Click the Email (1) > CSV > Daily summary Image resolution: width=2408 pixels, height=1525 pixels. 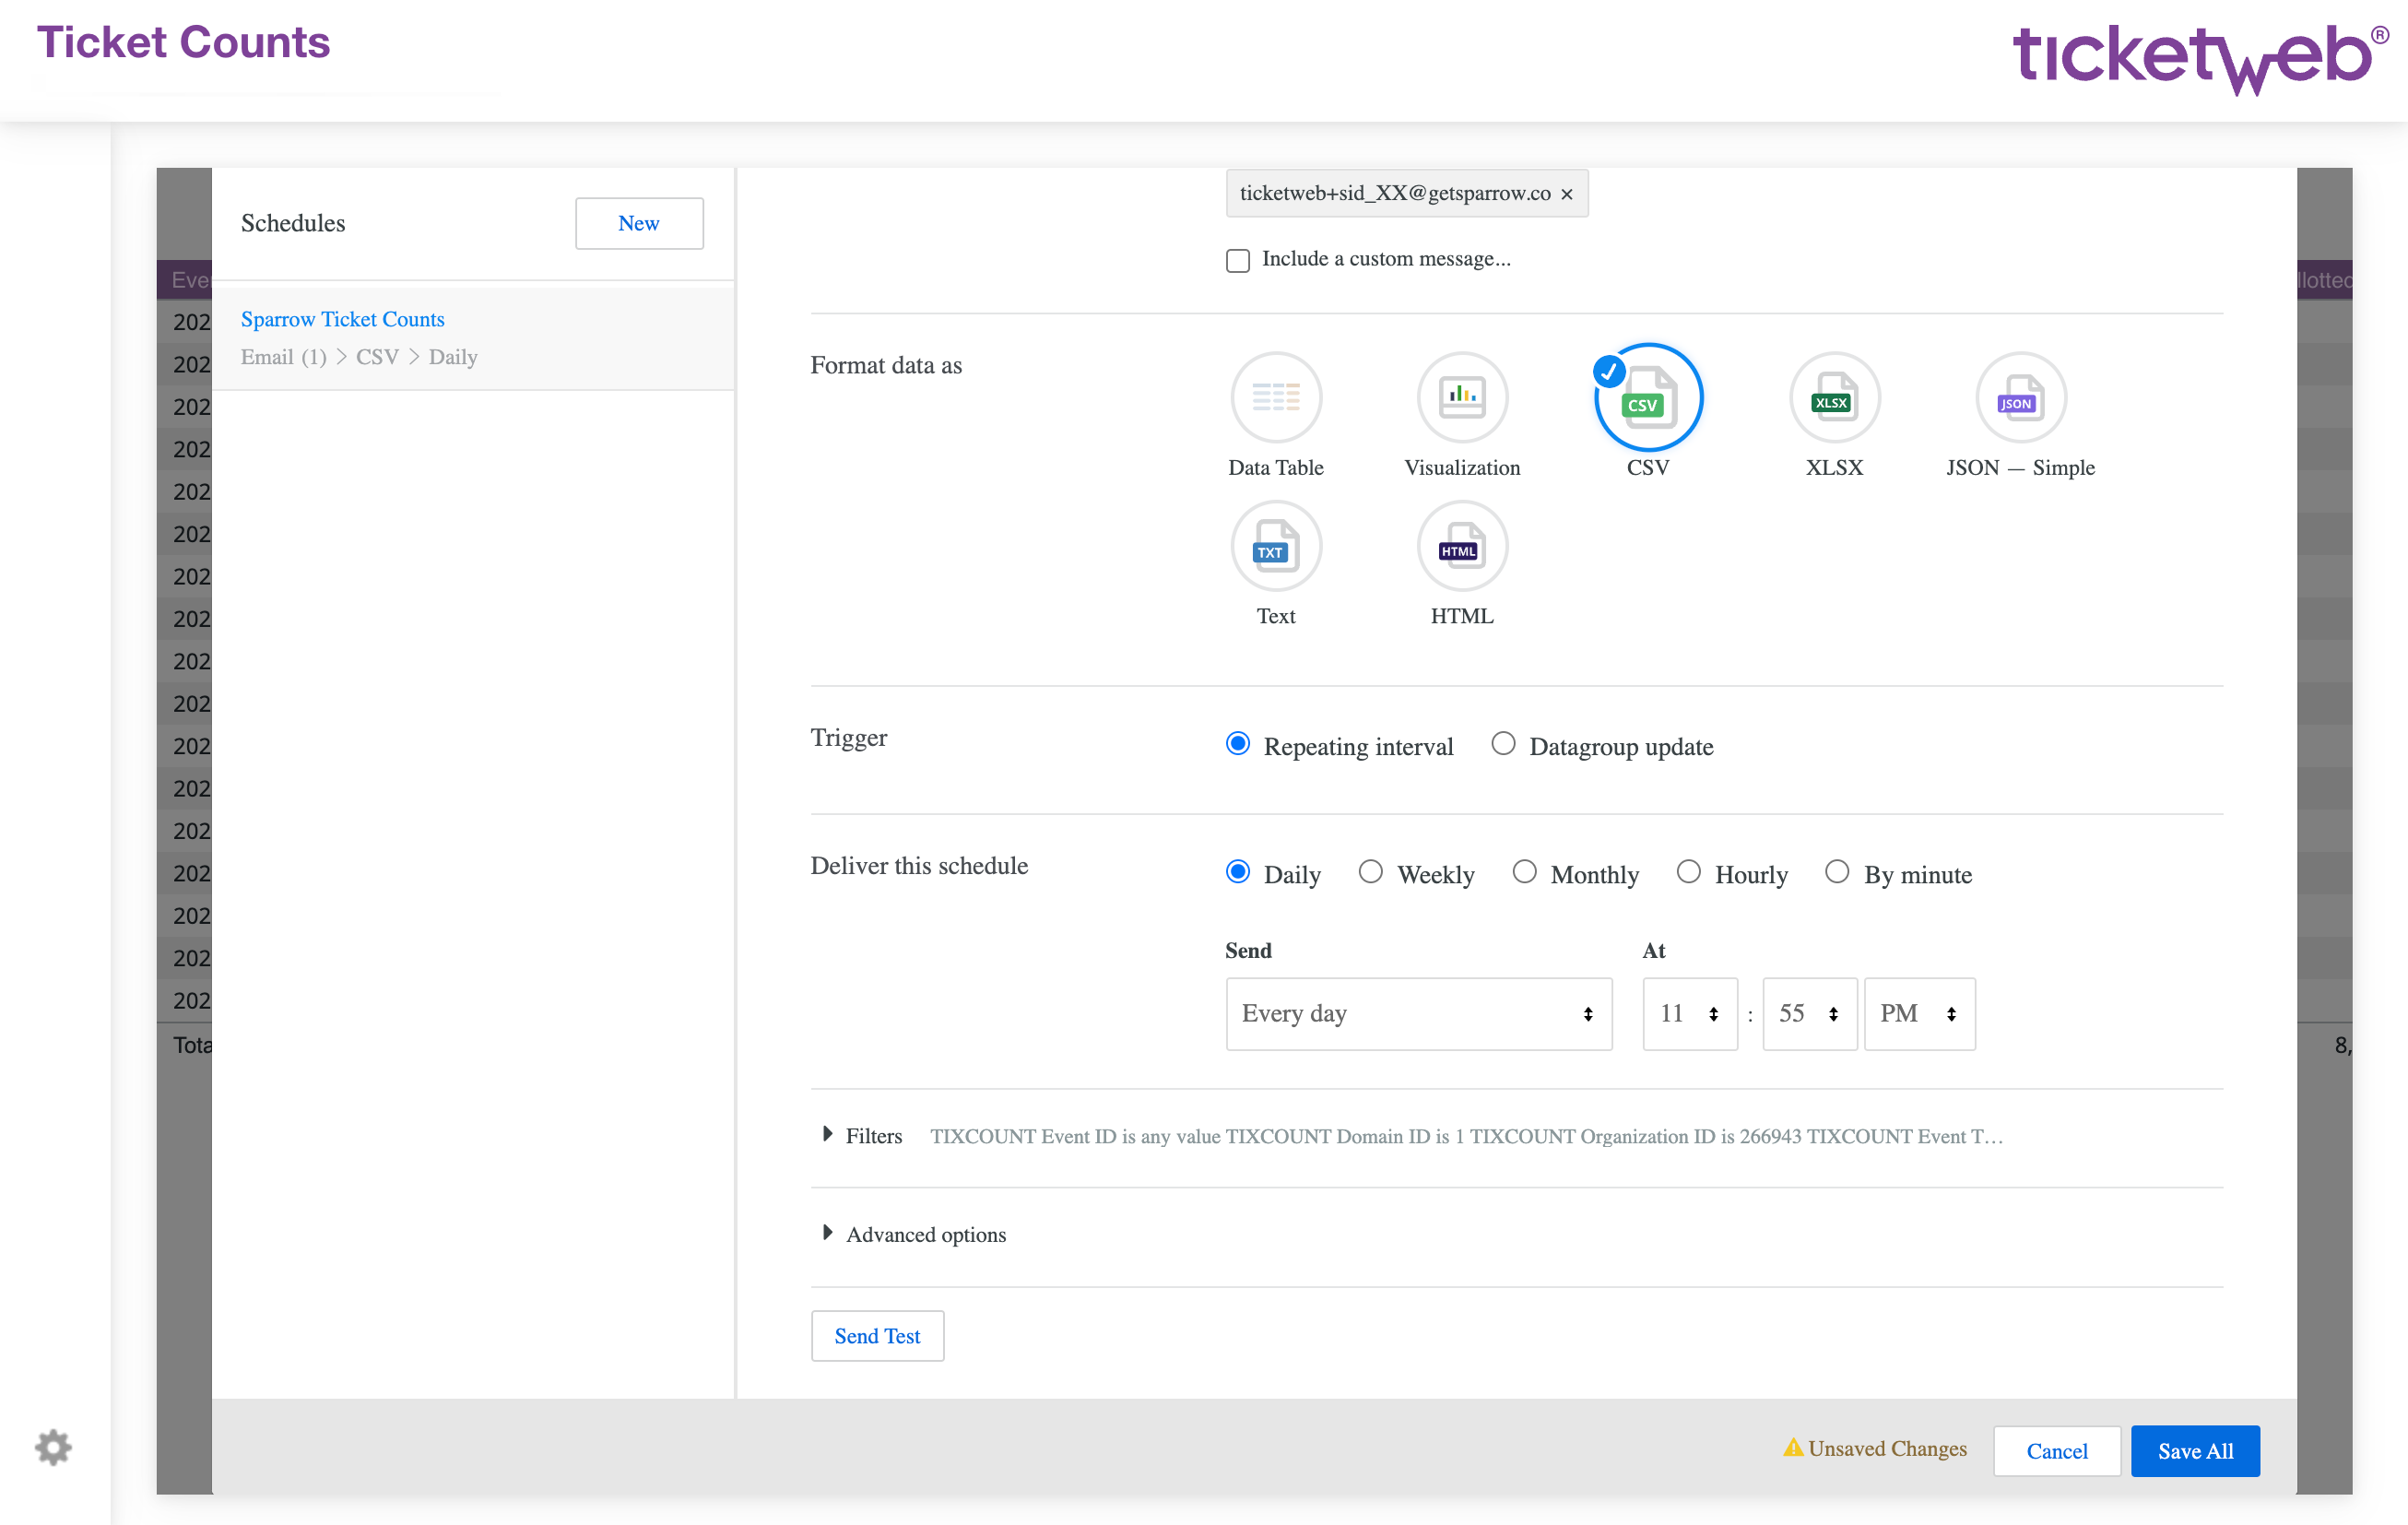(x=358, y=357)
